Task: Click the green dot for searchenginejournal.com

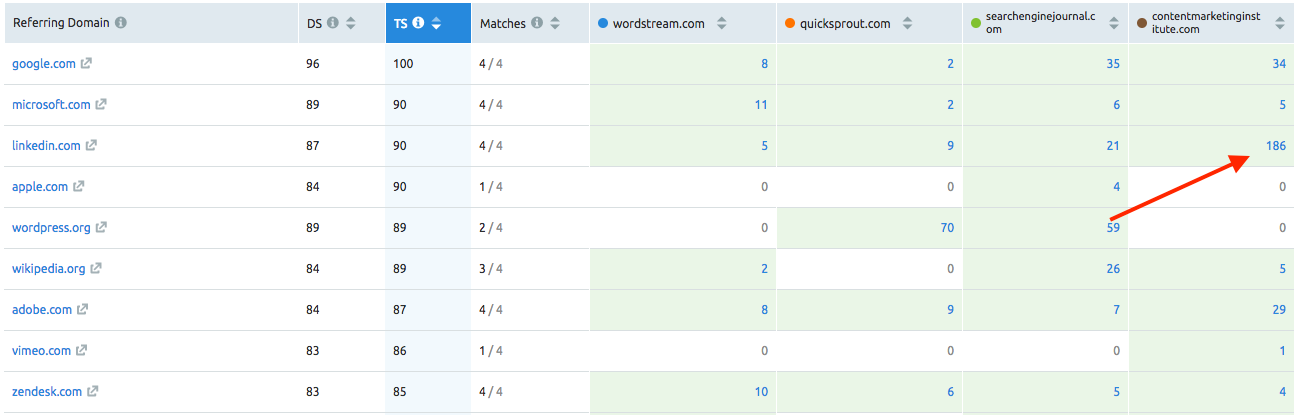Action: tap(975, 23)
